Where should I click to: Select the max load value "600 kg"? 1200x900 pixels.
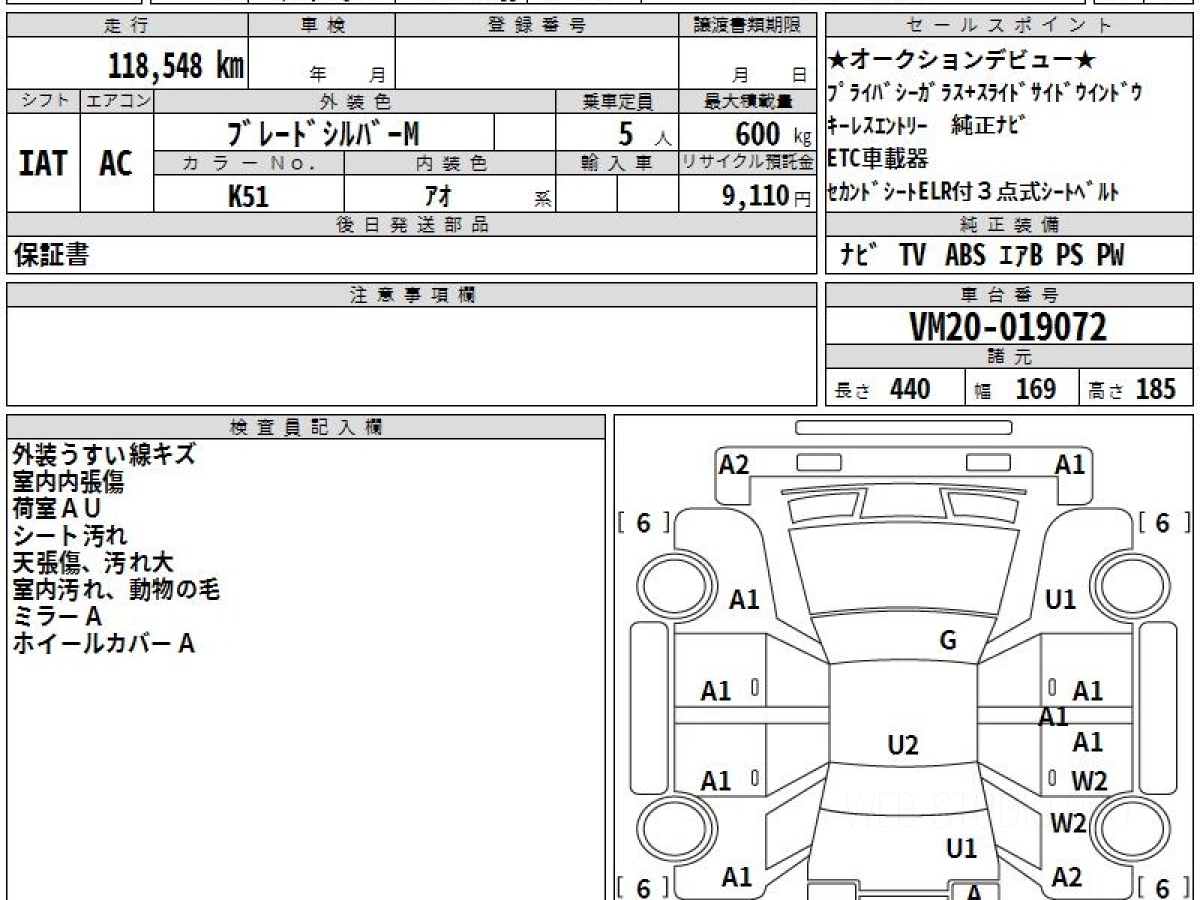click(x=773, y=133)
